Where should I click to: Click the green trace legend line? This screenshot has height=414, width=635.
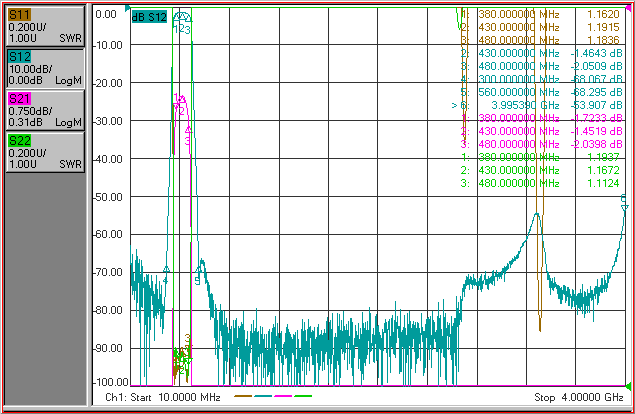(x=303, y=396)
